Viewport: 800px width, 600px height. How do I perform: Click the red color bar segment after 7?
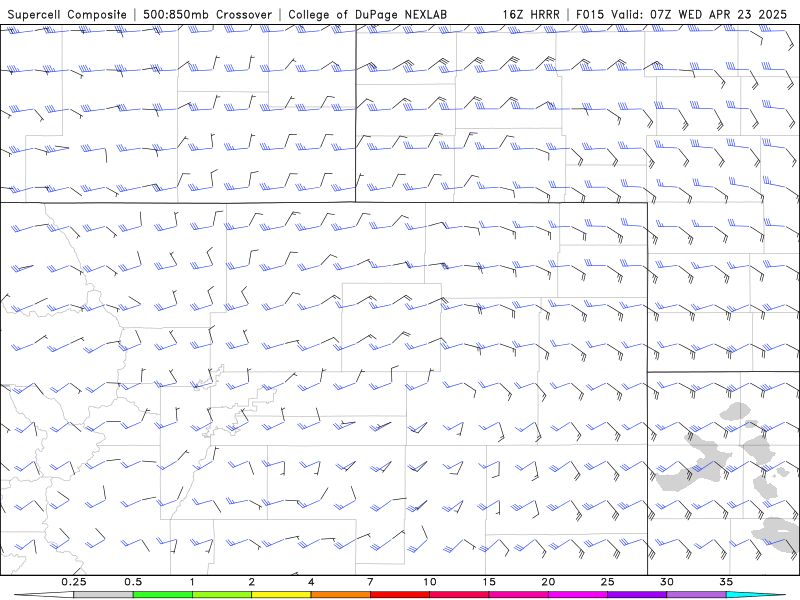(400, 595)
